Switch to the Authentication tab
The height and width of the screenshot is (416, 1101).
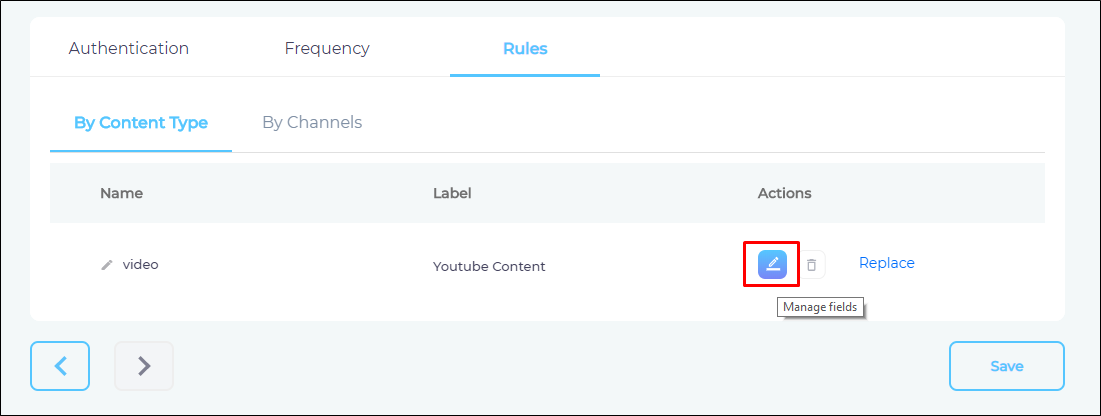tap(129, 48)
